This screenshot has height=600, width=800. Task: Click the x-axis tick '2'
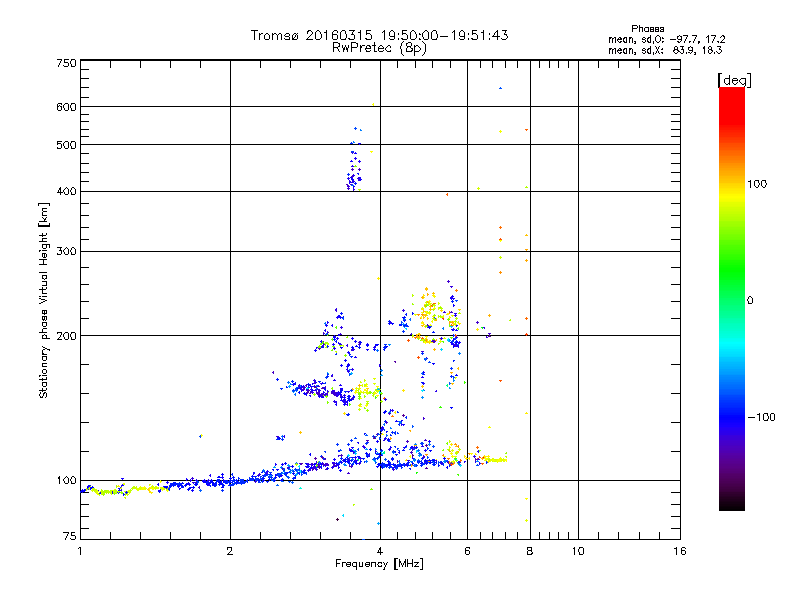click(230, 551)
